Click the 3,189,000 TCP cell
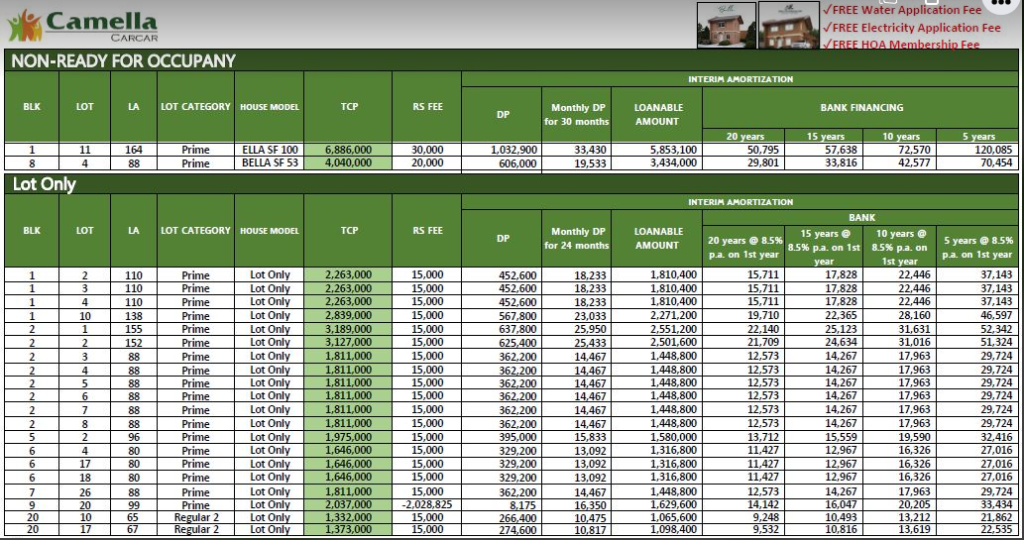 pos(348,329)
